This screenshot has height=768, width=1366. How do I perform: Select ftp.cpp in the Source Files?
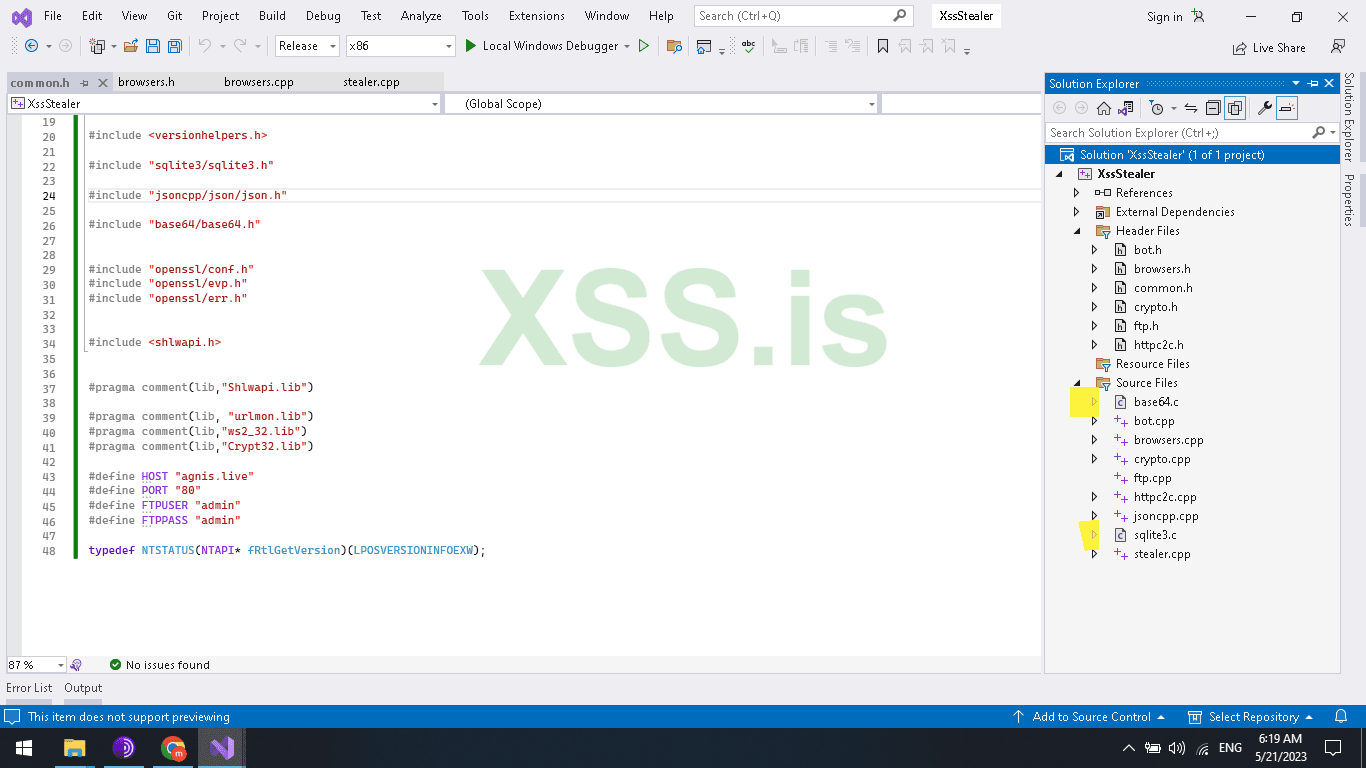click(x=1152, y=478)
